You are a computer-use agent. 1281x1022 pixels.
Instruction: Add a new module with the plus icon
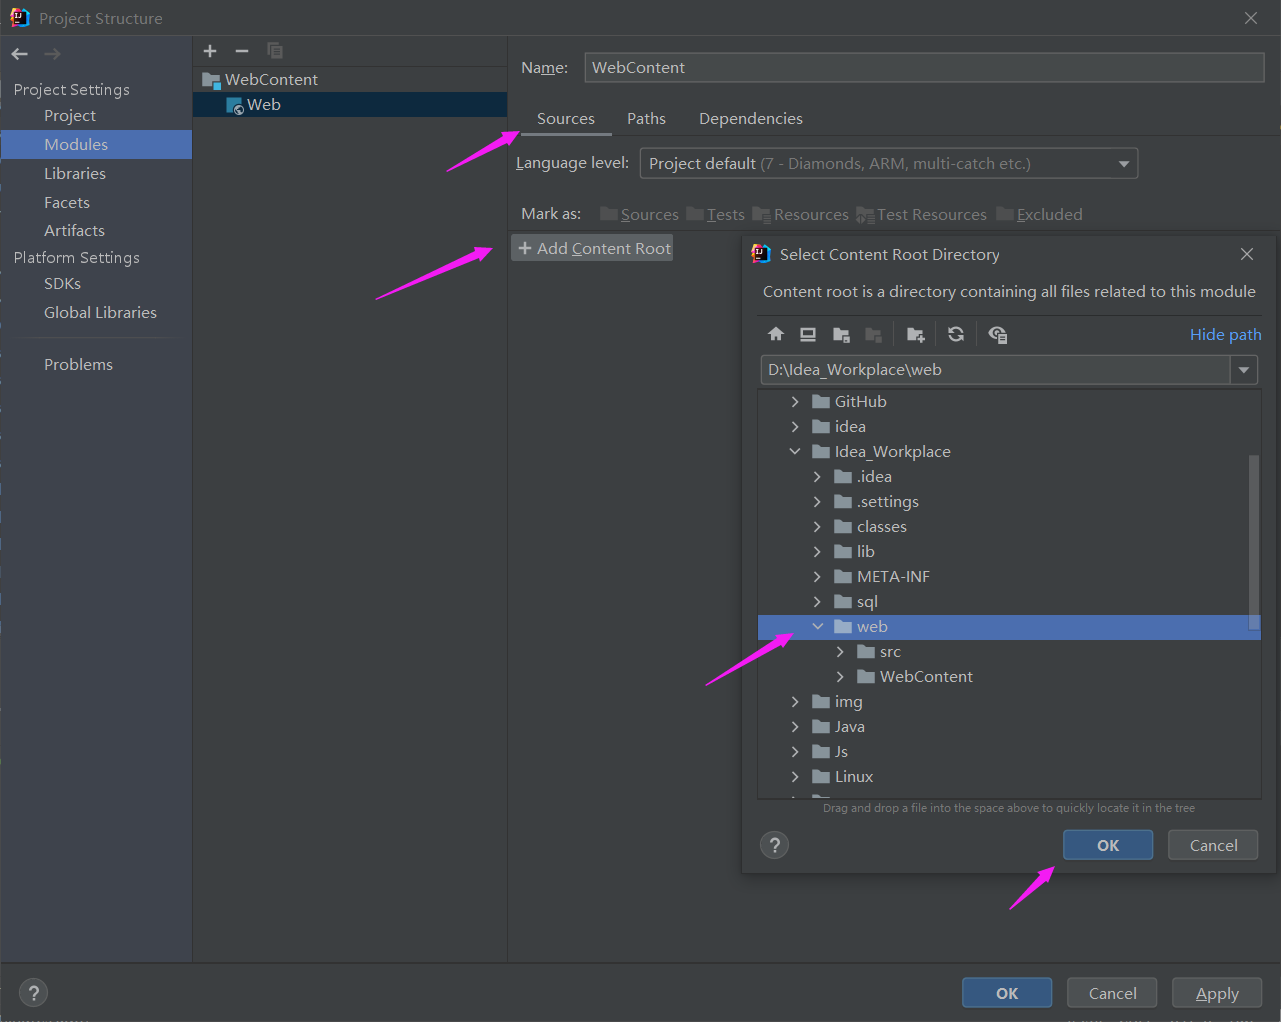[x=210, y=51]
